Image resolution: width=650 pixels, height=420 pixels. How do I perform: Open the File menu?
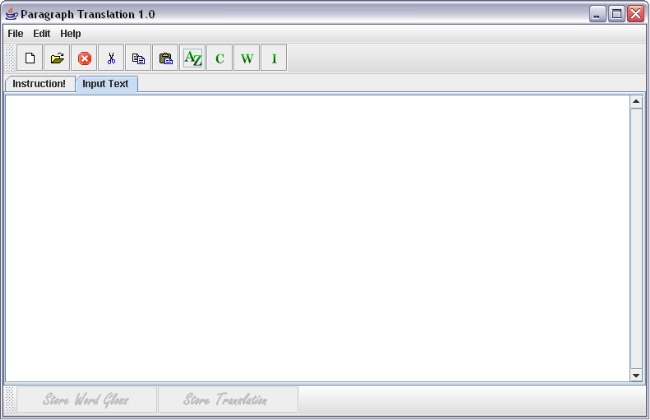pos(15,34)
